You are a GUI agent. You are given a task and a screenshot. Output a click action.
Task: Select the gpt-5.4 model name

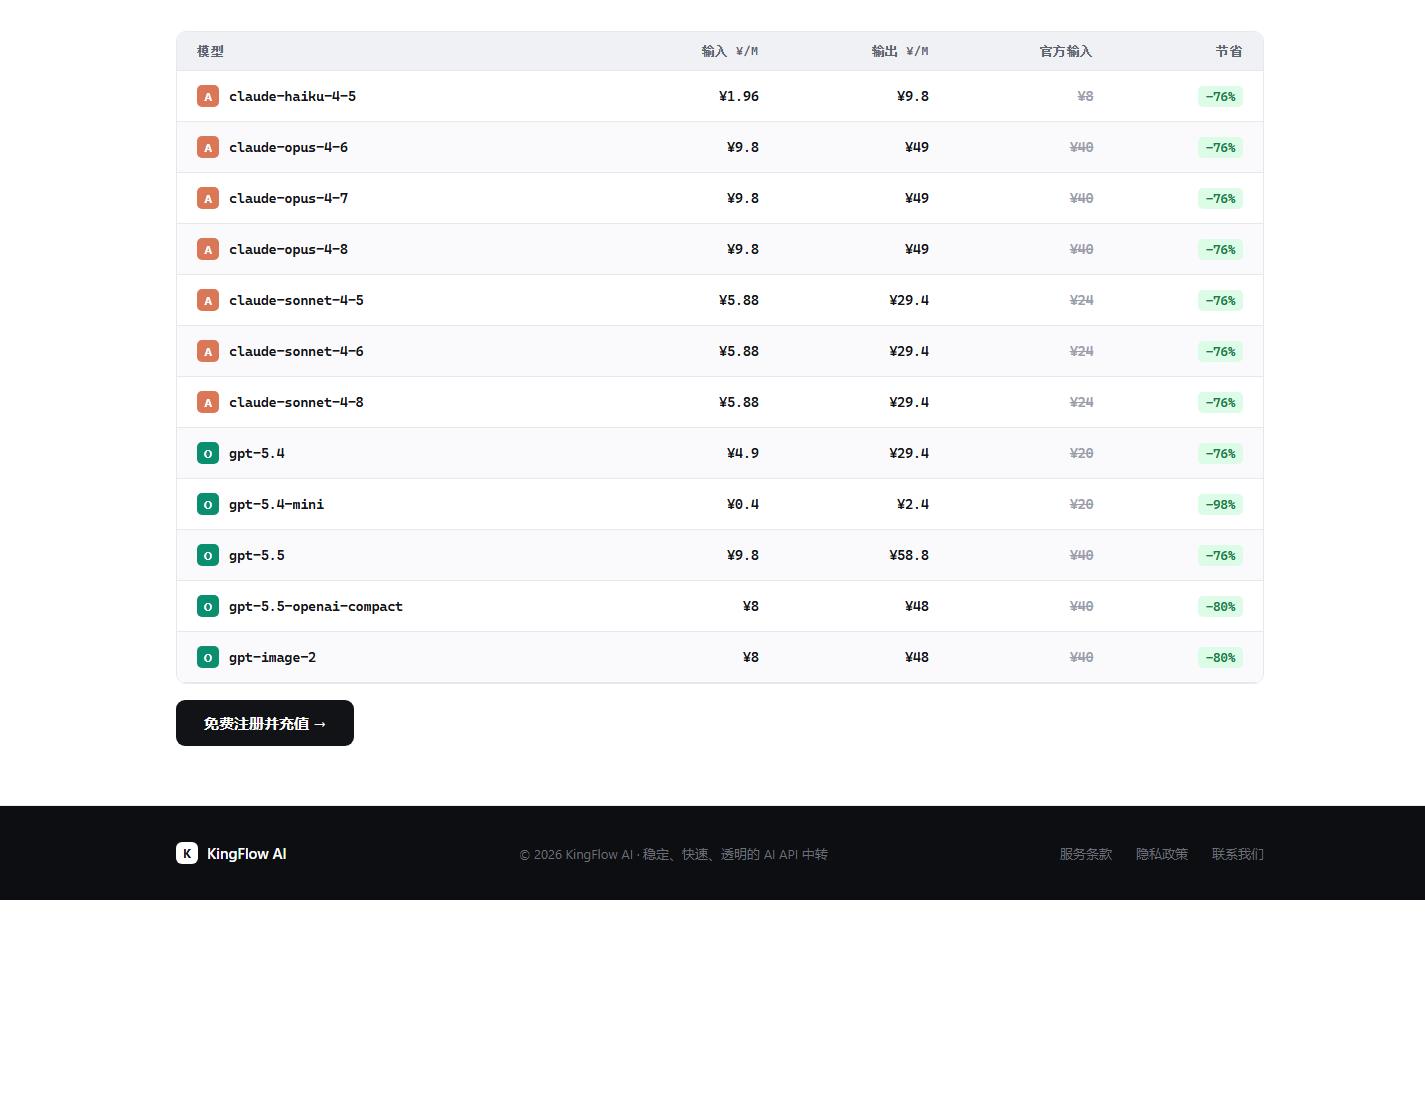[x=257, y=453]
